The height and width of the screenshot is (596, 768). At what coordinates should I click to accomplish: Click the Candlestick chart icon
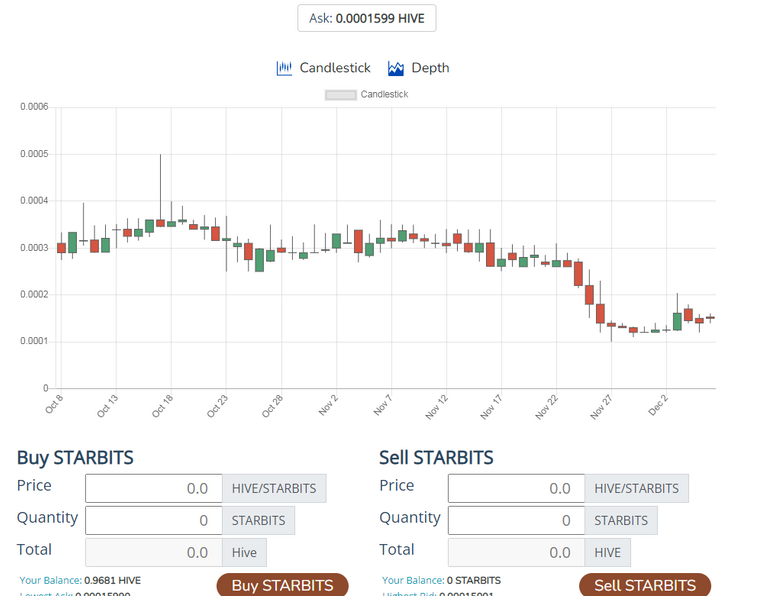point(284,68)
